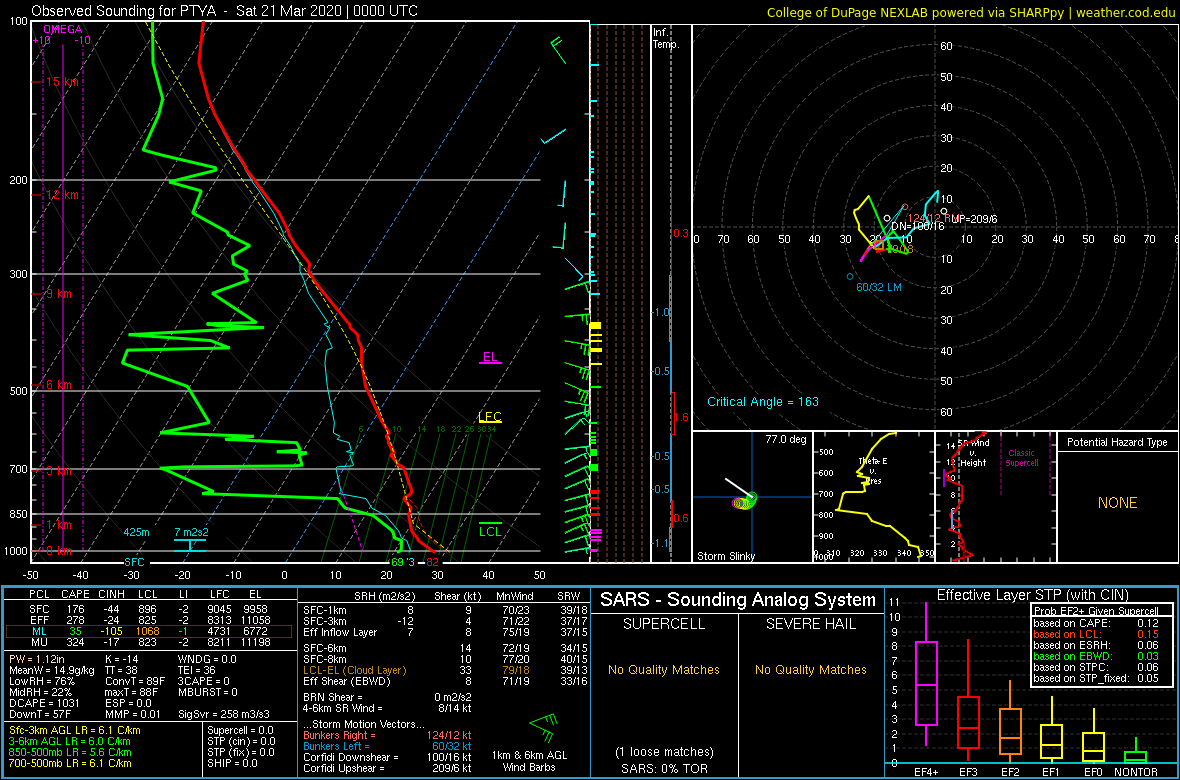Click the 'MeanW = 14.9g/kg' value
1180x780 pixels.
[53, 669]
